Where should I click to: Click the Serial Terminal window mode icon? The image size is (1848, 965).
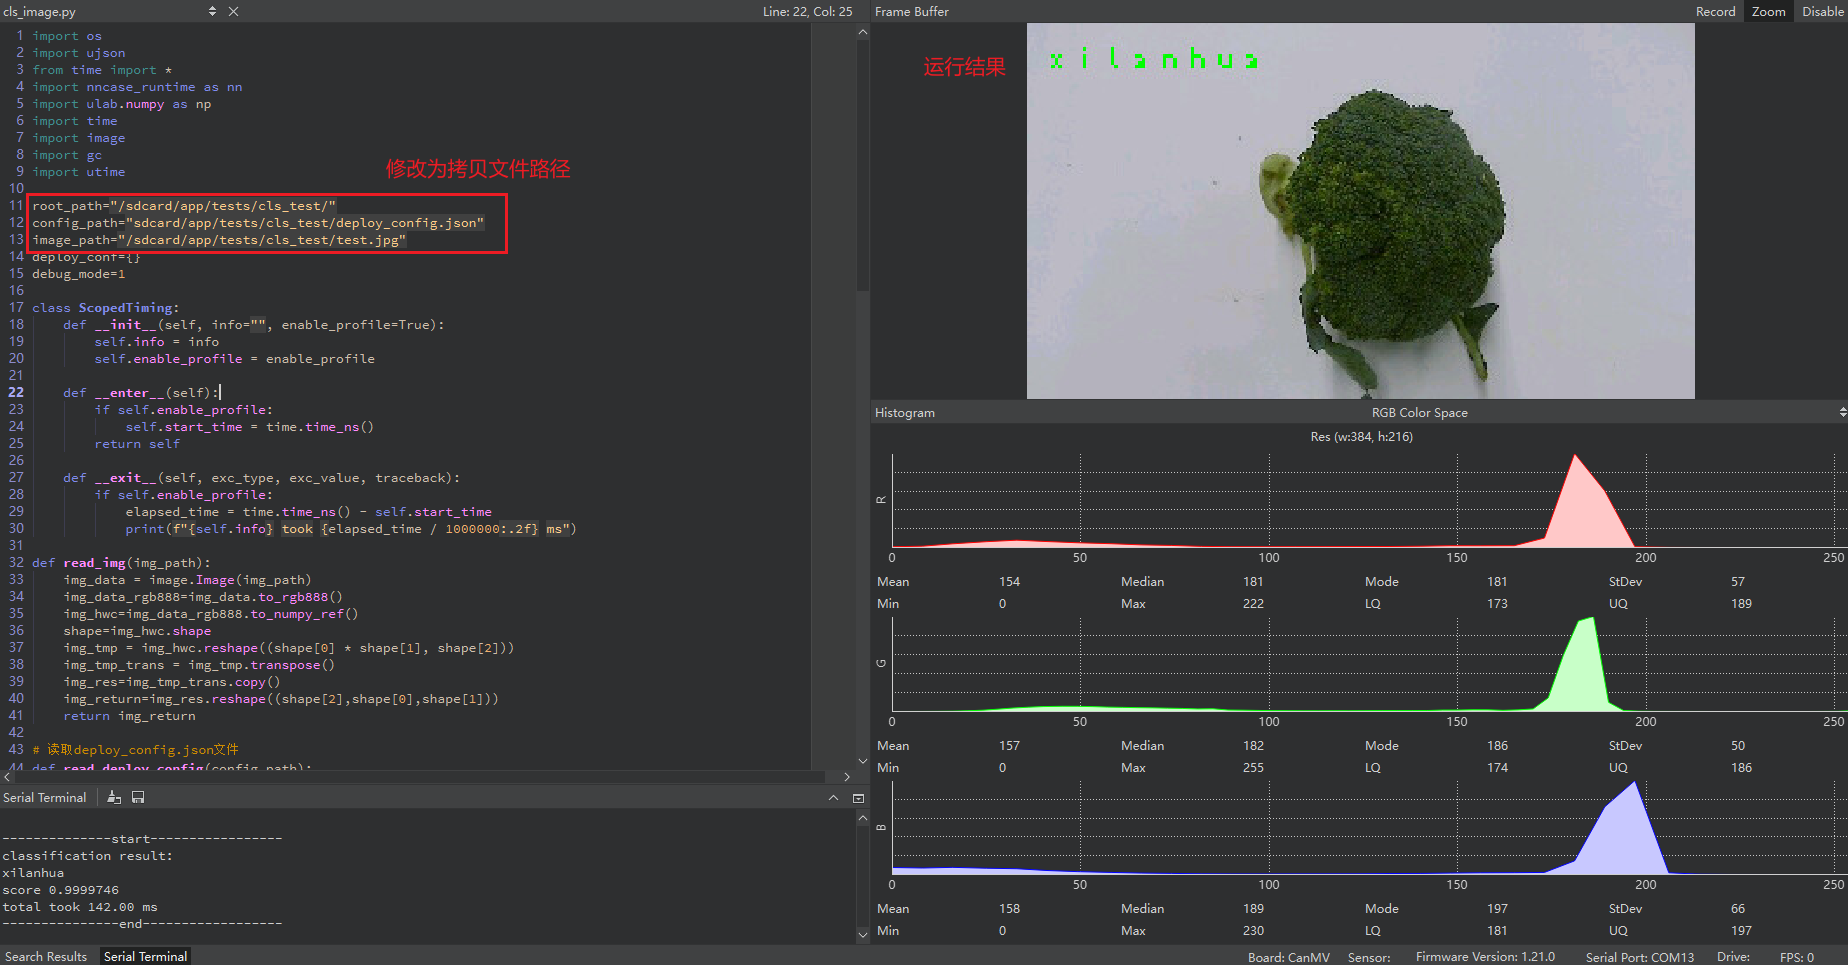coord(858,797)
